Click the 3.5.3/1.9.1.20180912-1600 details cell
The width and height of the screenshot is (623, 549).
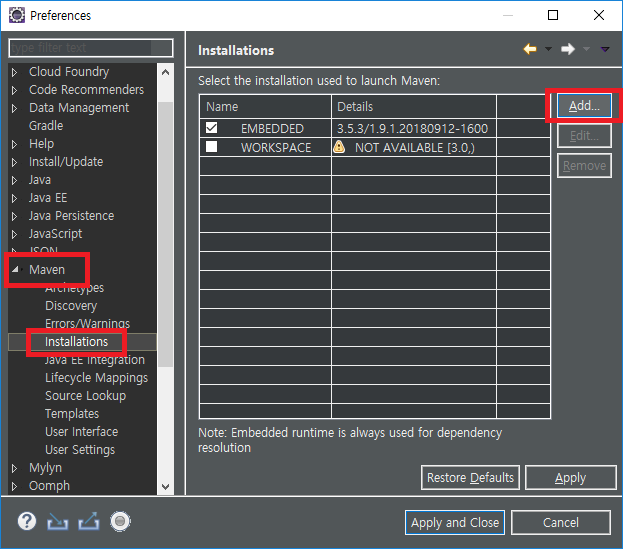coord(412,128)
